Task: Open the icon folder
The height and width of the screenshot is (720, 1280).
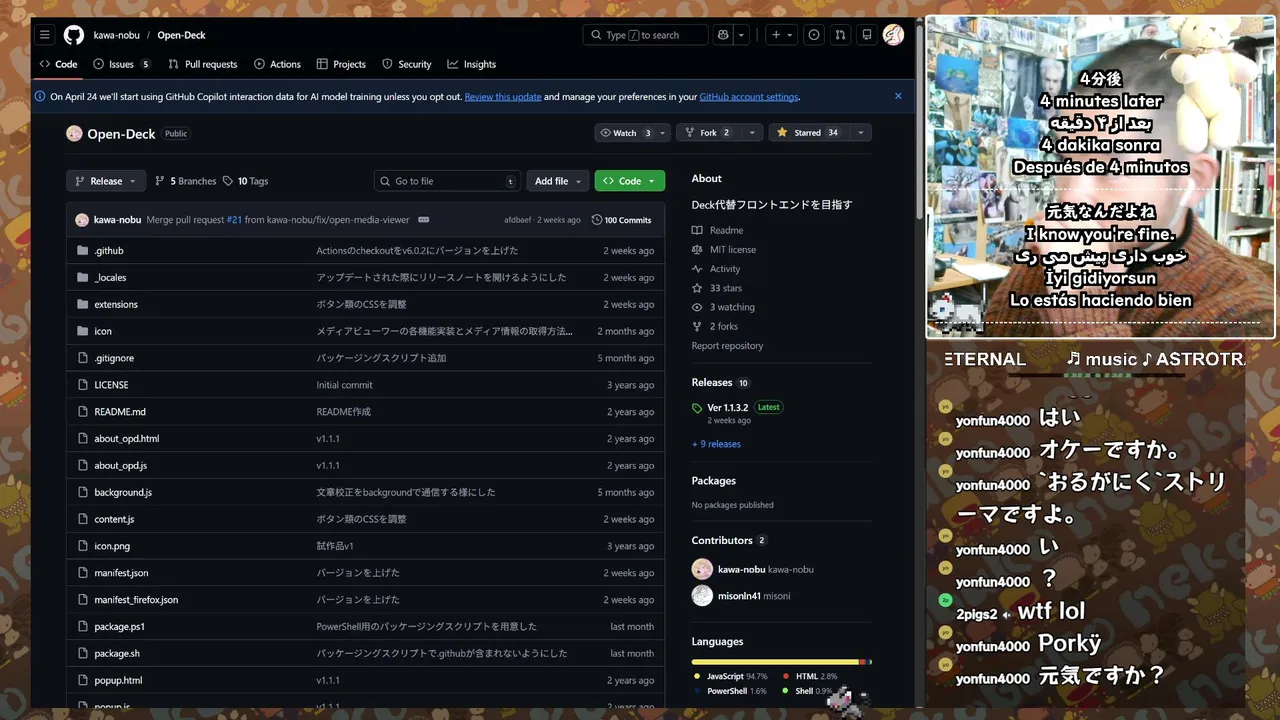Action: coord(103,331)
